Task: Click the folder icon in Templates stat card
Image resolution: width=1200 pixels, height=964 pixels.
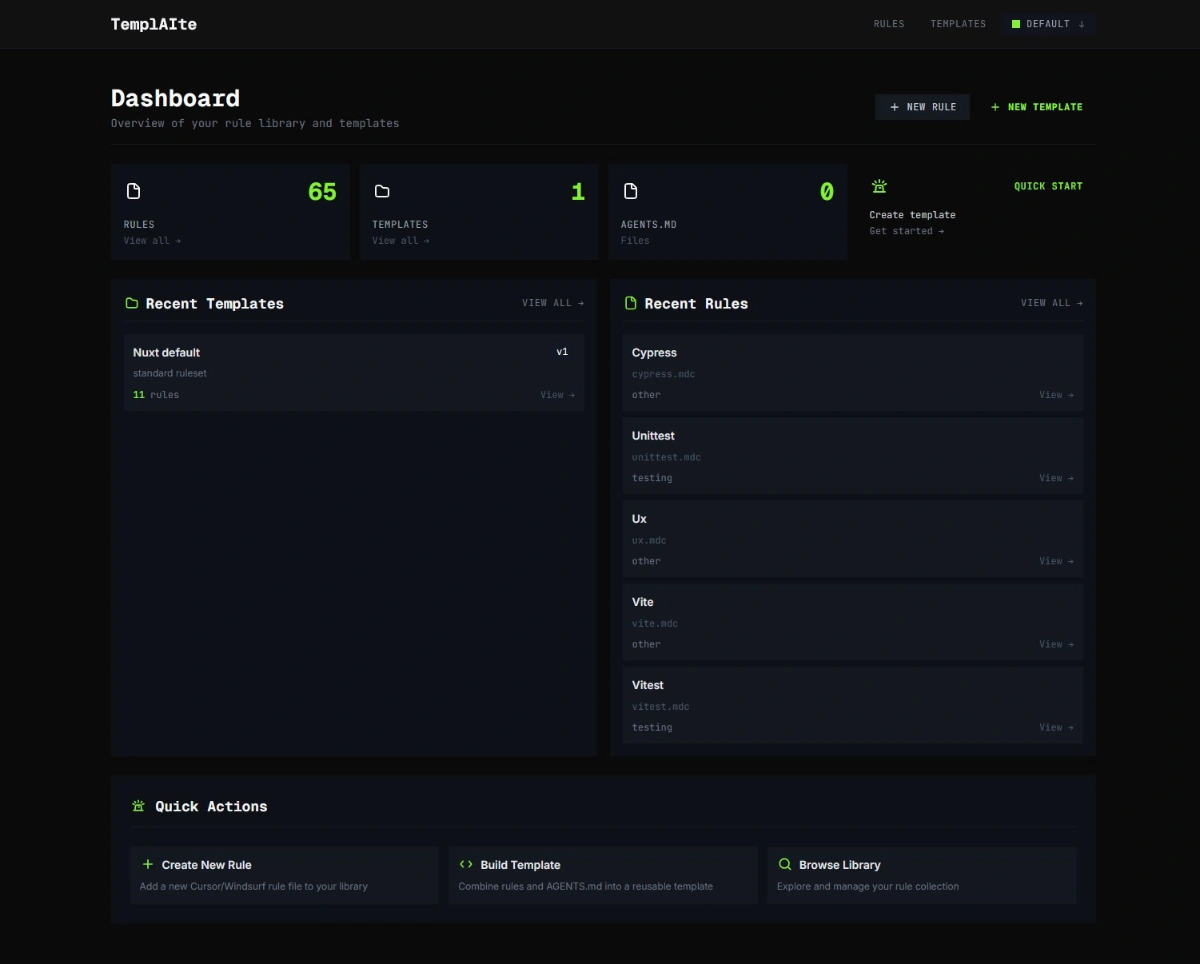Action: pos(382,191)
